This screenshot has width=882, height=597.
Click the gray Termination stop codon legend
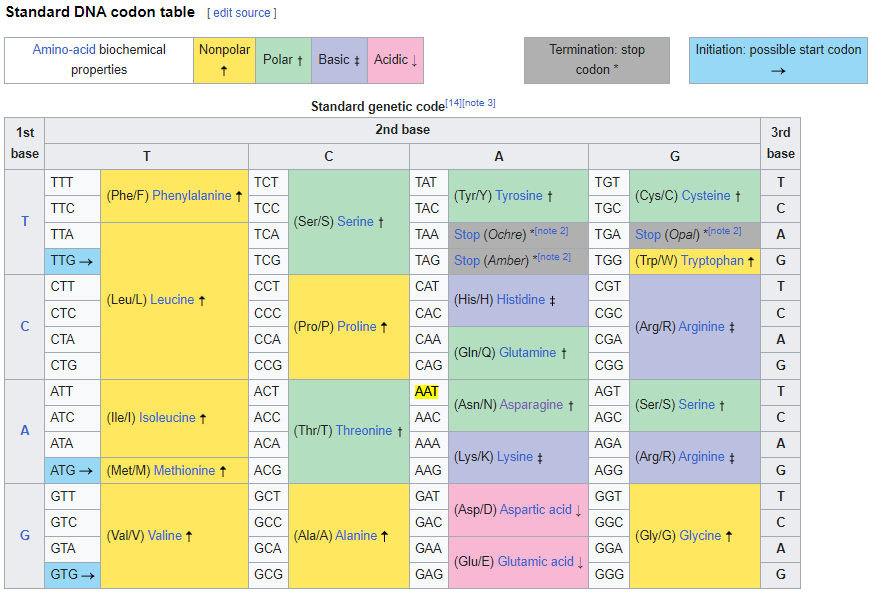coord(597,61)
